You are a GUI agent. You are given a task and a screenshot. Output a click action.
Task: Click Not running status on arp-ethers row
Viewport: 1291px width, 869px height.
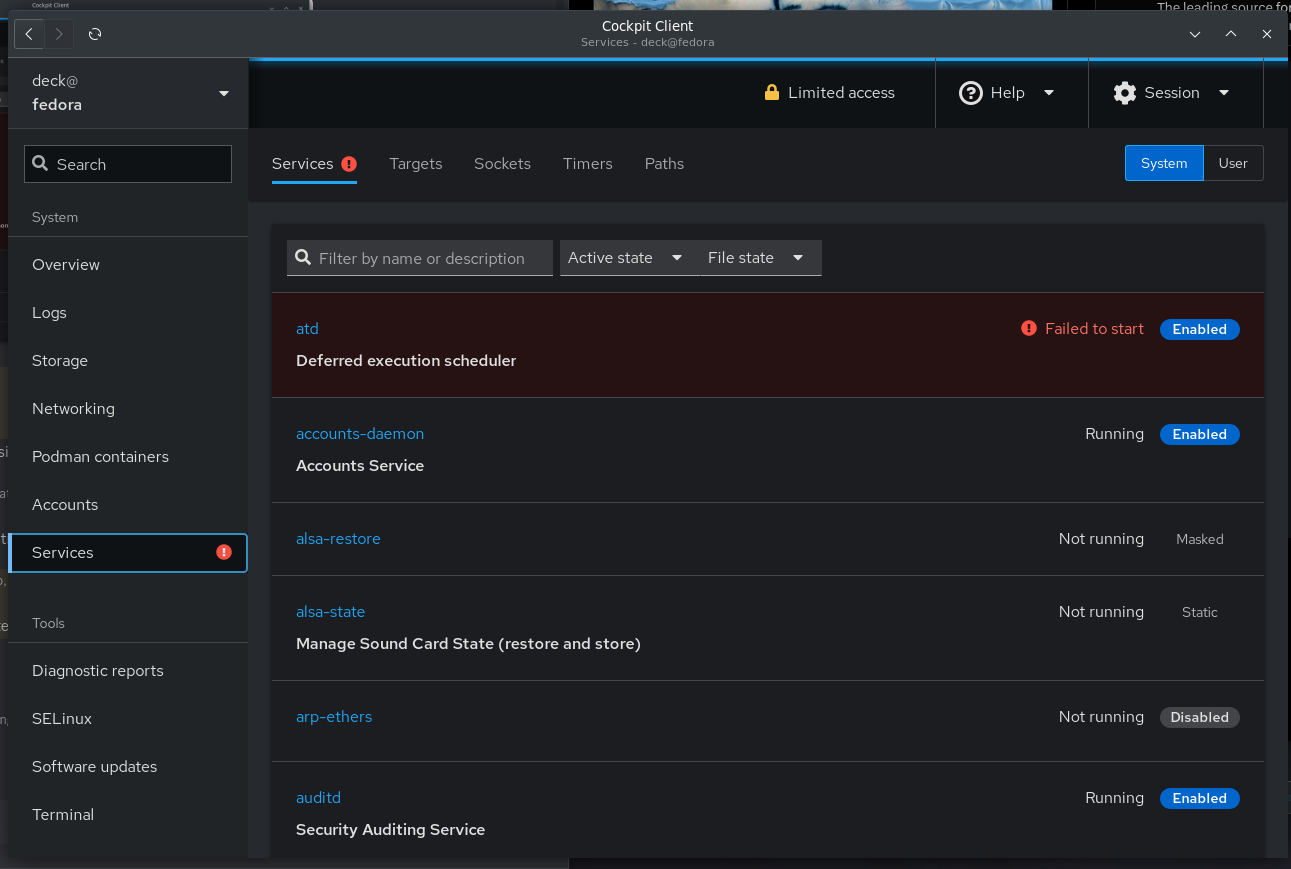point(1101,717)
